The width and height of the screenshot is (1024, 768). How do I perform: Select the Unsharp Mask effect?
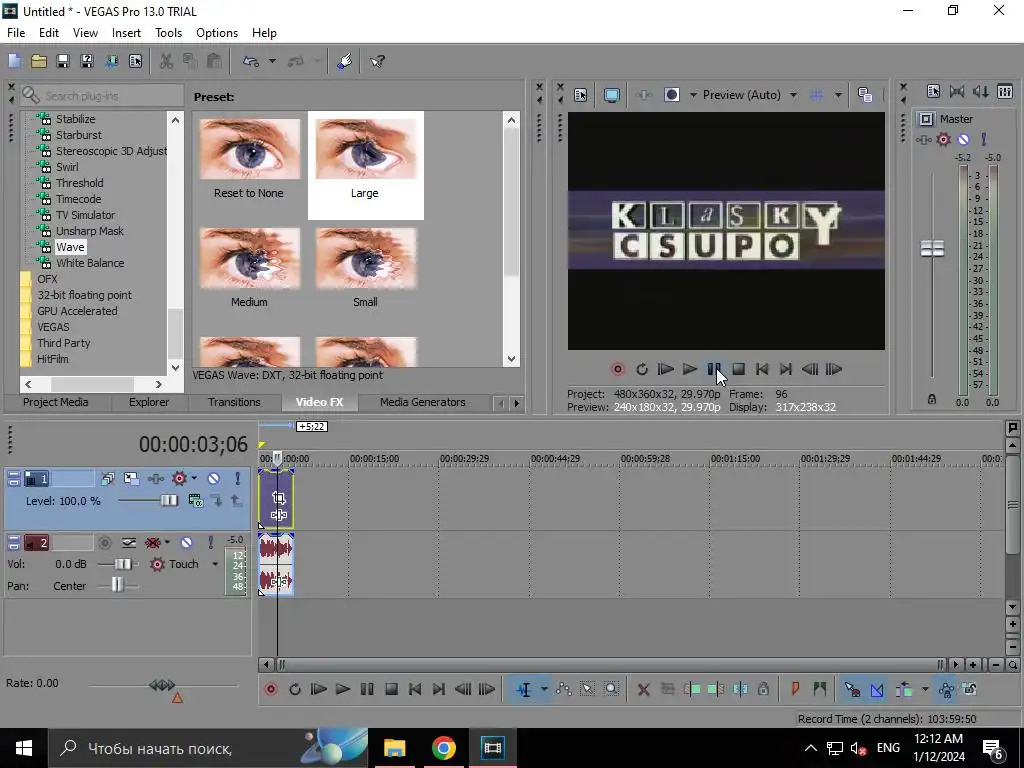point(89,231)
